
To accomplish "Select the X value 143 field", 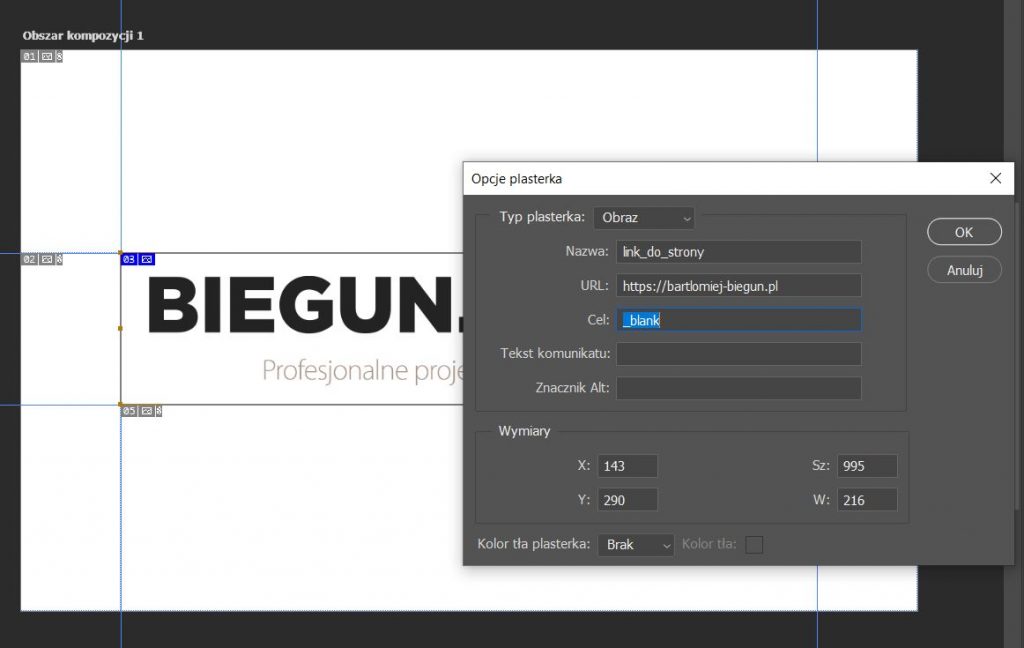I will 628,466.
